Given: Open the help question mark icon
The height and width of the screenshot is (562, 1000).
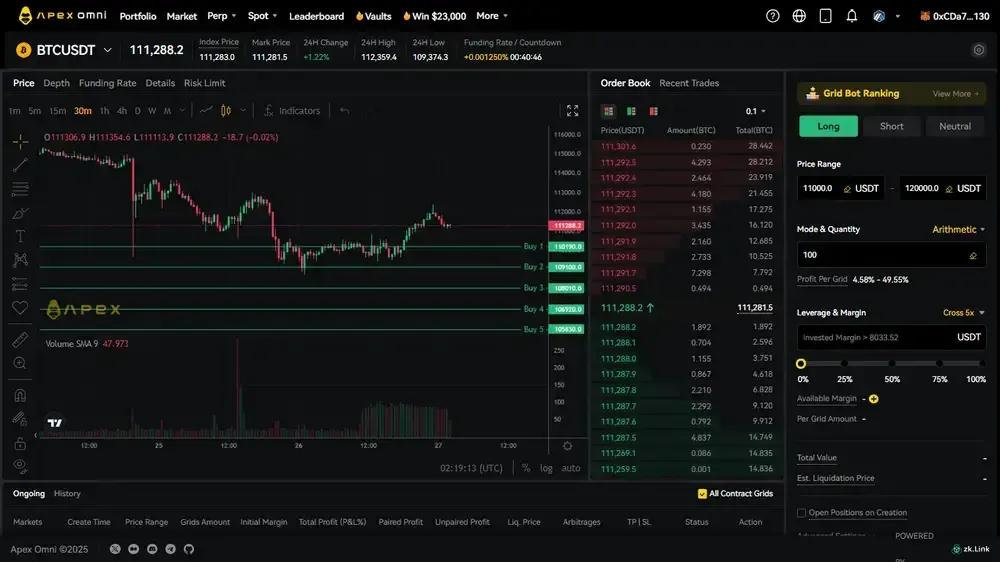Looking at the screenshot, I should pos(772,16).
